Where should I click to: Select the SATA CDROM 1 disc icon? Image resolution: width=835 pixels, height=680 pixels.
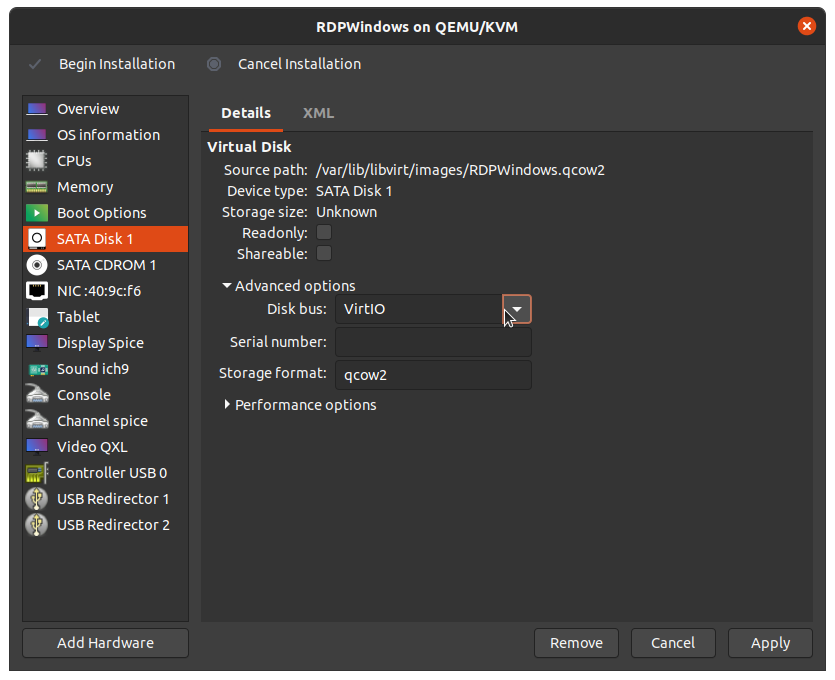tap(37, 265)
